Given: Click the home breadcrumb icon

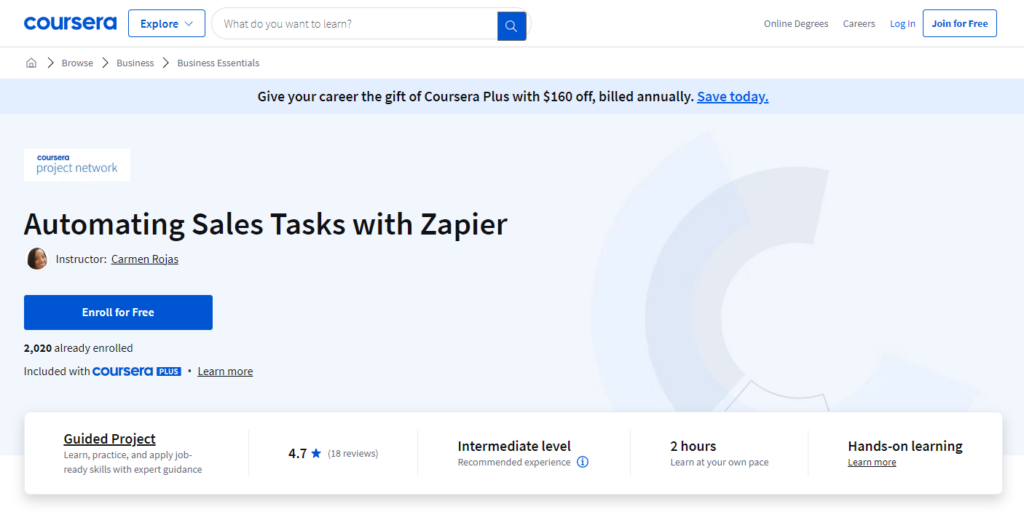Looking at the screenshot, I should (x=31, y=63).
